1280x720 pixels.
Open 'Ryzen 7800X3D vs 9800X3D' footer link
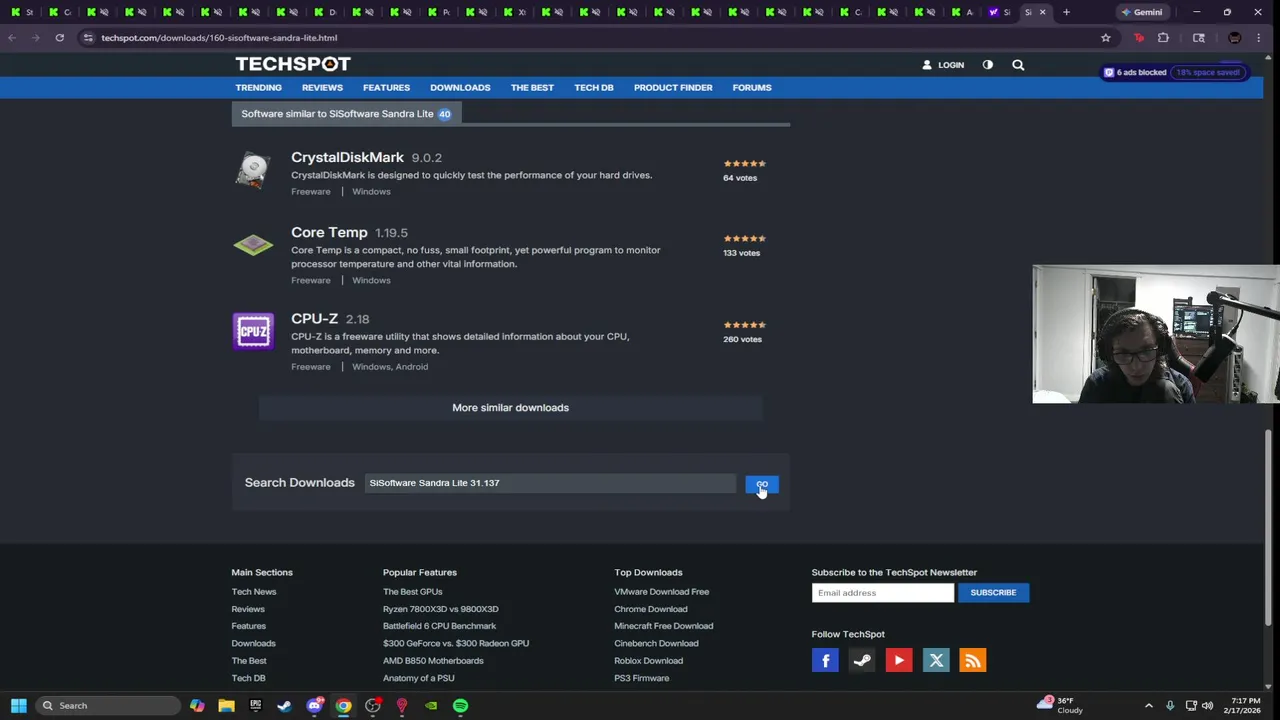(440, 609)
